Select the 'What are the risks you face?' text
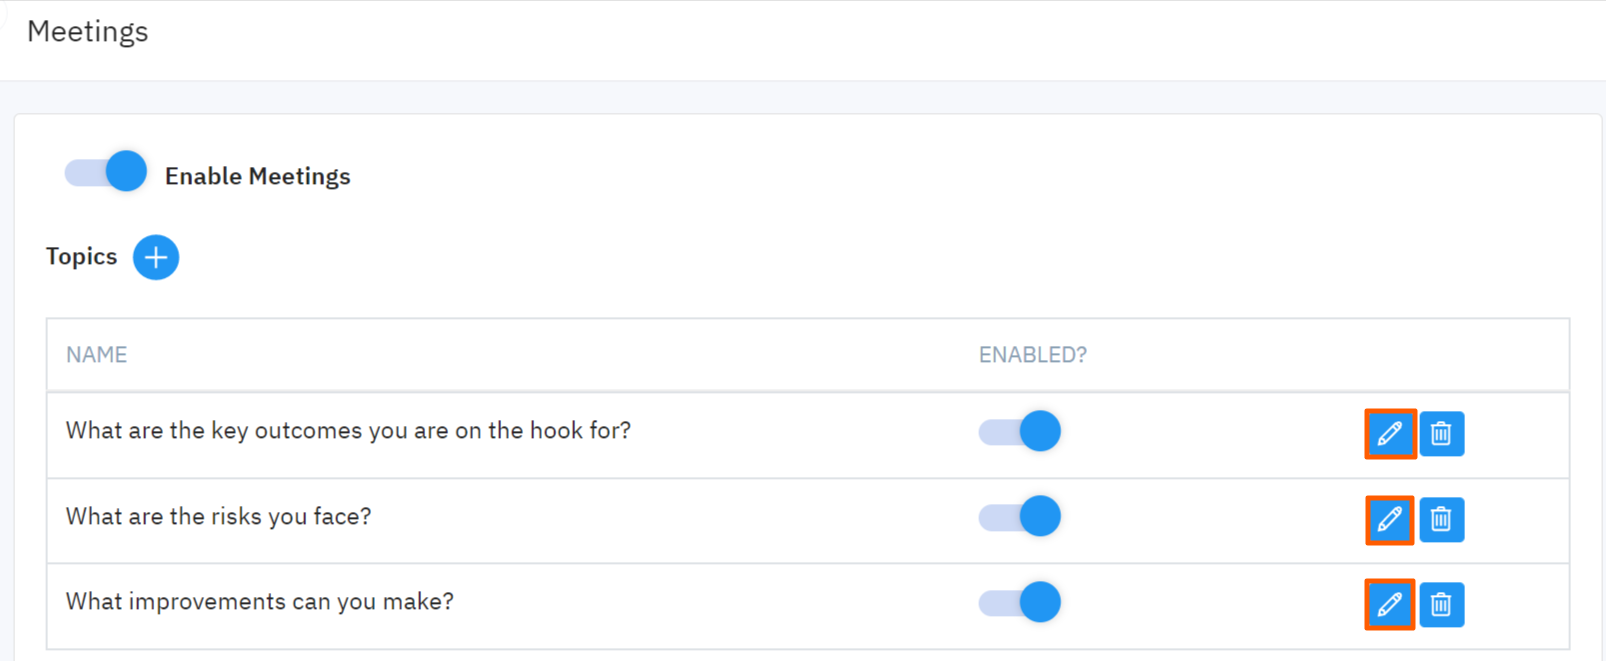The image size is (1606, 661). [218, 516]
